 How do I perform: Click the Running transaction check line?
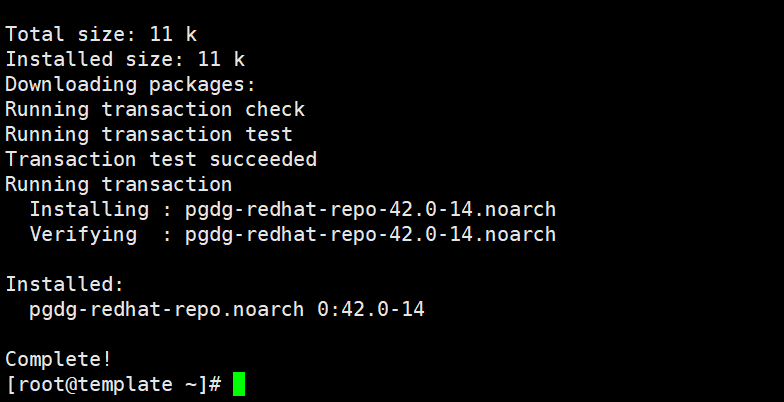[155, 109]
